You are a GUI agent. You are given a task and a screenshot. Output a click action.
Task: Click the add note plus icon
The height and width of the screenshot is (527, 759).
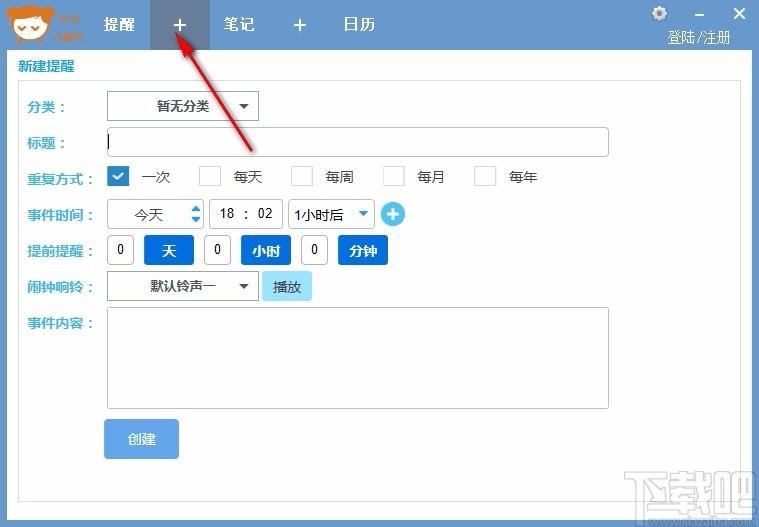[x=300, y=25]
